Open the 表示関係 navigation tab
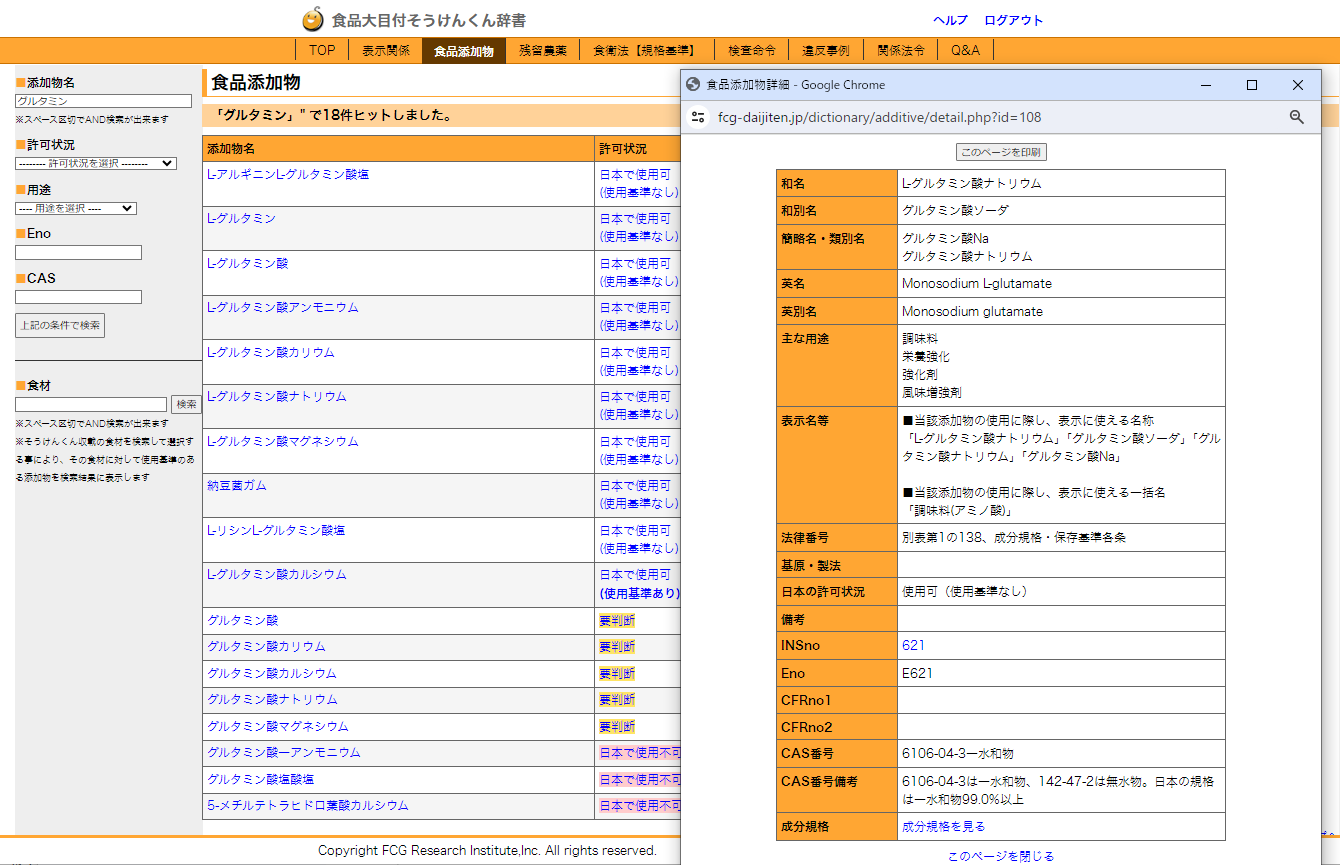This screenshot has height=865, width=1340. 385,50
